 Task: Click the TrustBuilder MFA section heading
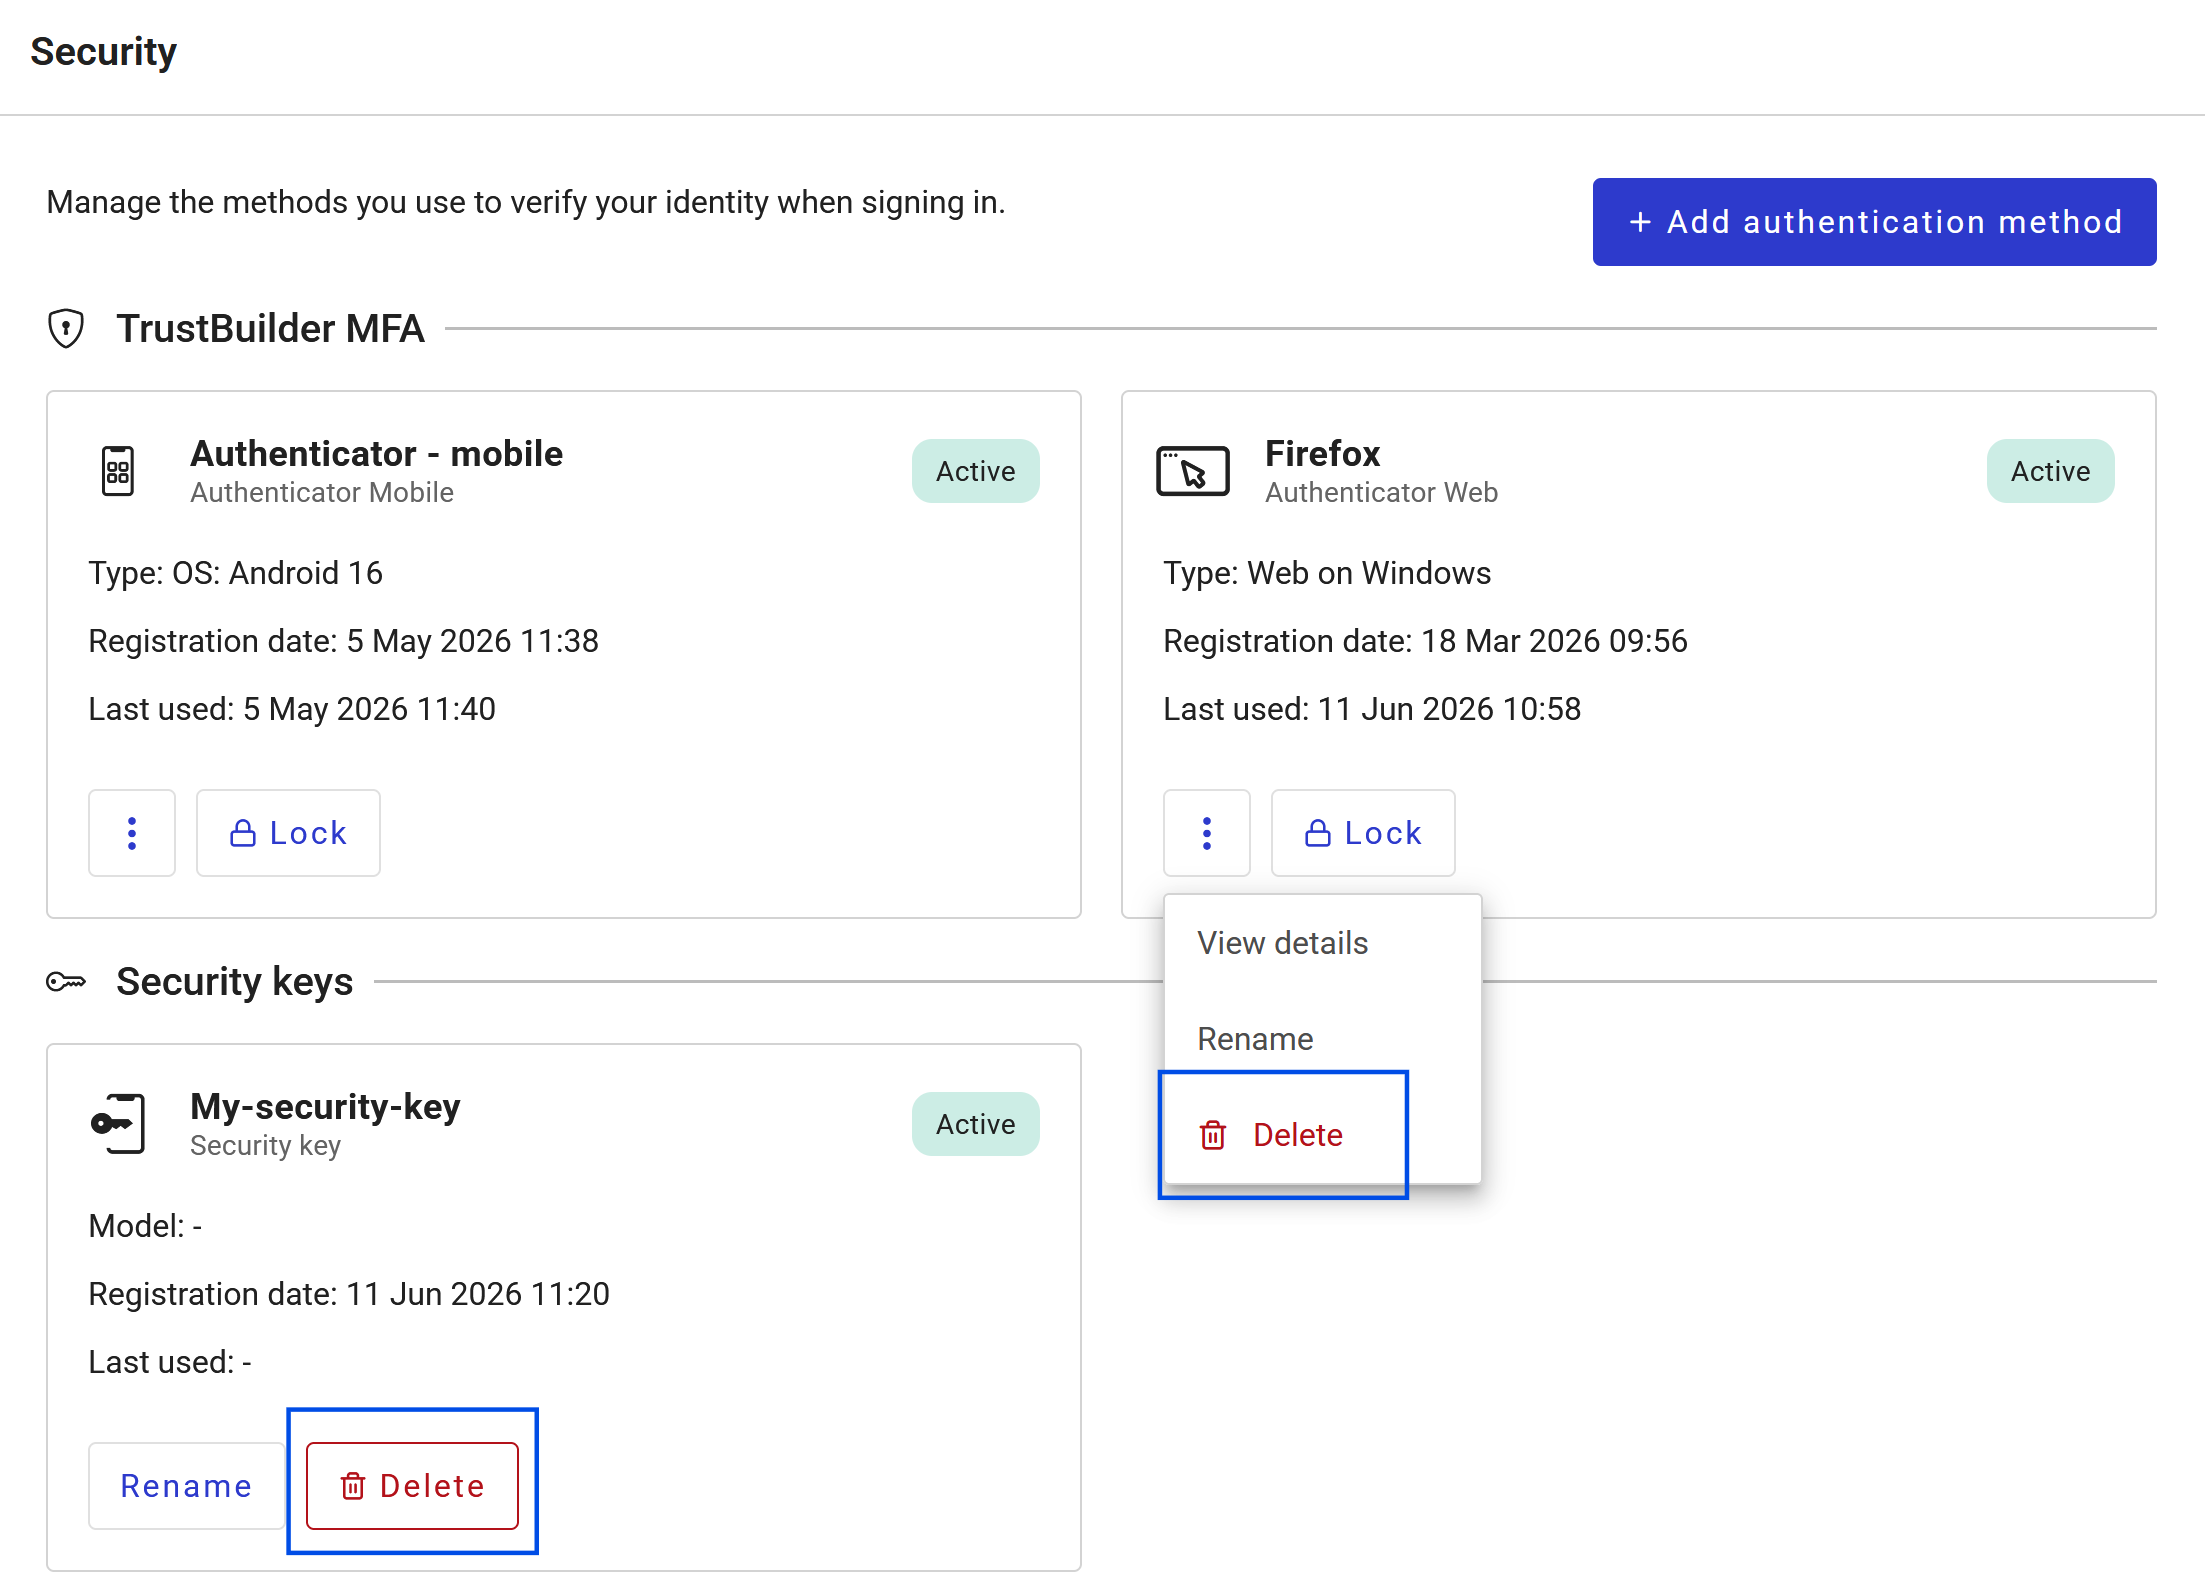pyautogui.click(x=270, y=328)
